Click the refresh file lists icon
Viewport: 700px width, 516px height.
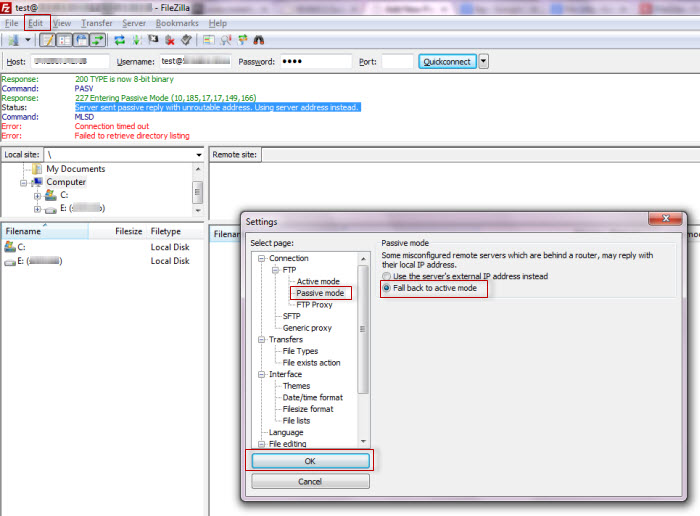pos(120,40)
